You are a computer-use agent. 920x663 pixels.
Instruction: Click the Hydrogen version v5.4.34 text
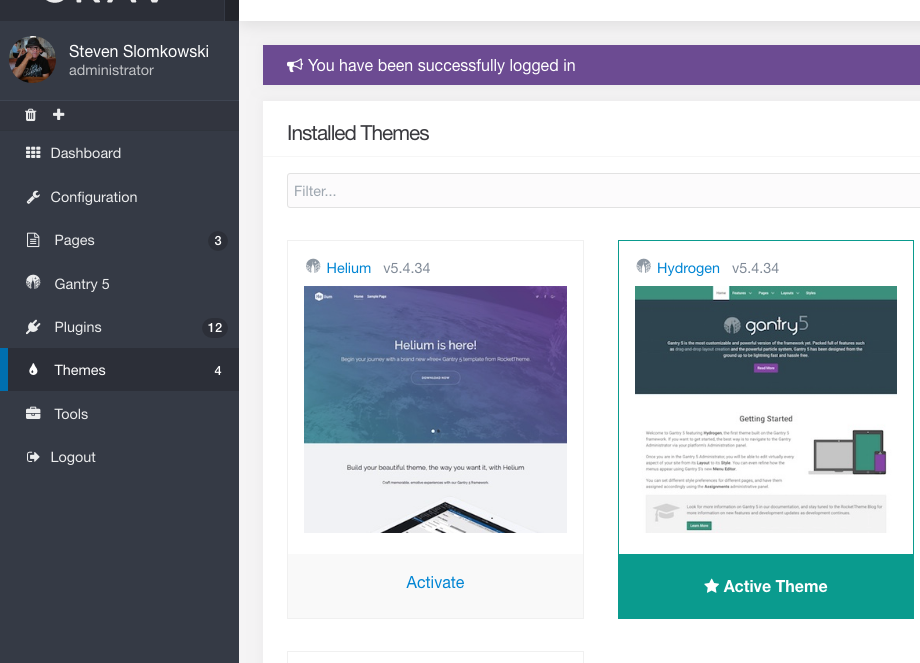coord(755,268)
